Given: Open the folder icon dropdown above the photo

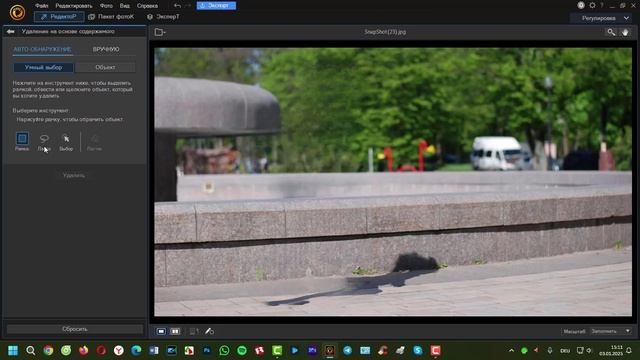Looking at the screenshot, I should [160, 32].
